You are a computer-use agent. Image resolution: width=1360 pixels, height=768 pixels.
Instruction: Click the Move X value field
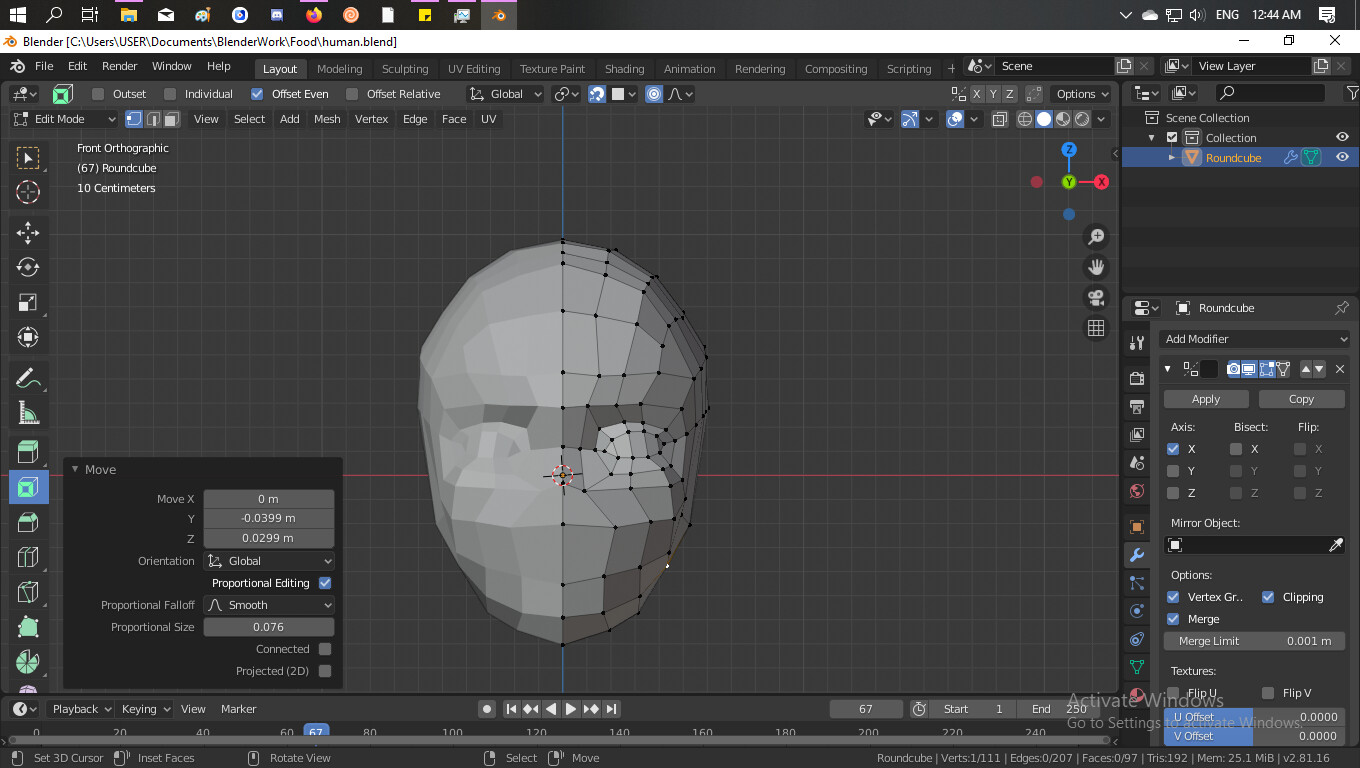(x=268, y=498)
